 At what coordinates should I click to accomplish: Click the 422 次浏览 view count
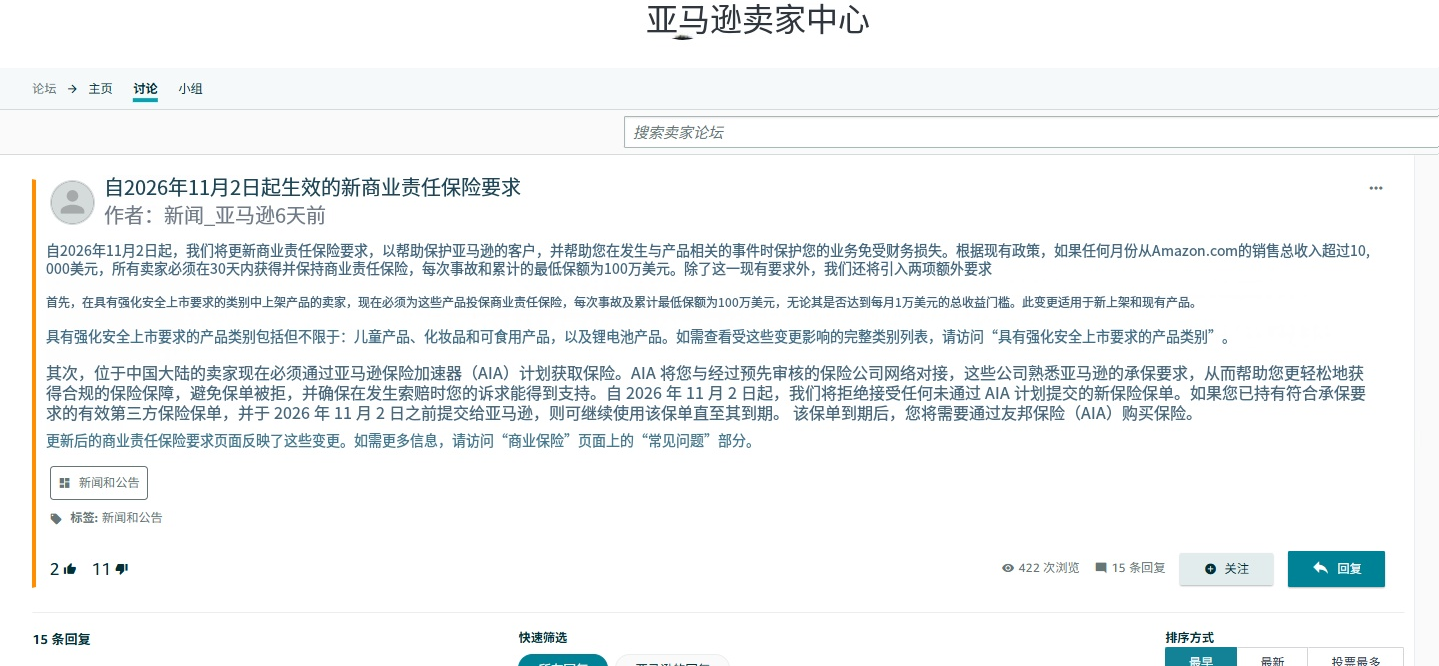pyautogui.click(x=1049, y=568)
